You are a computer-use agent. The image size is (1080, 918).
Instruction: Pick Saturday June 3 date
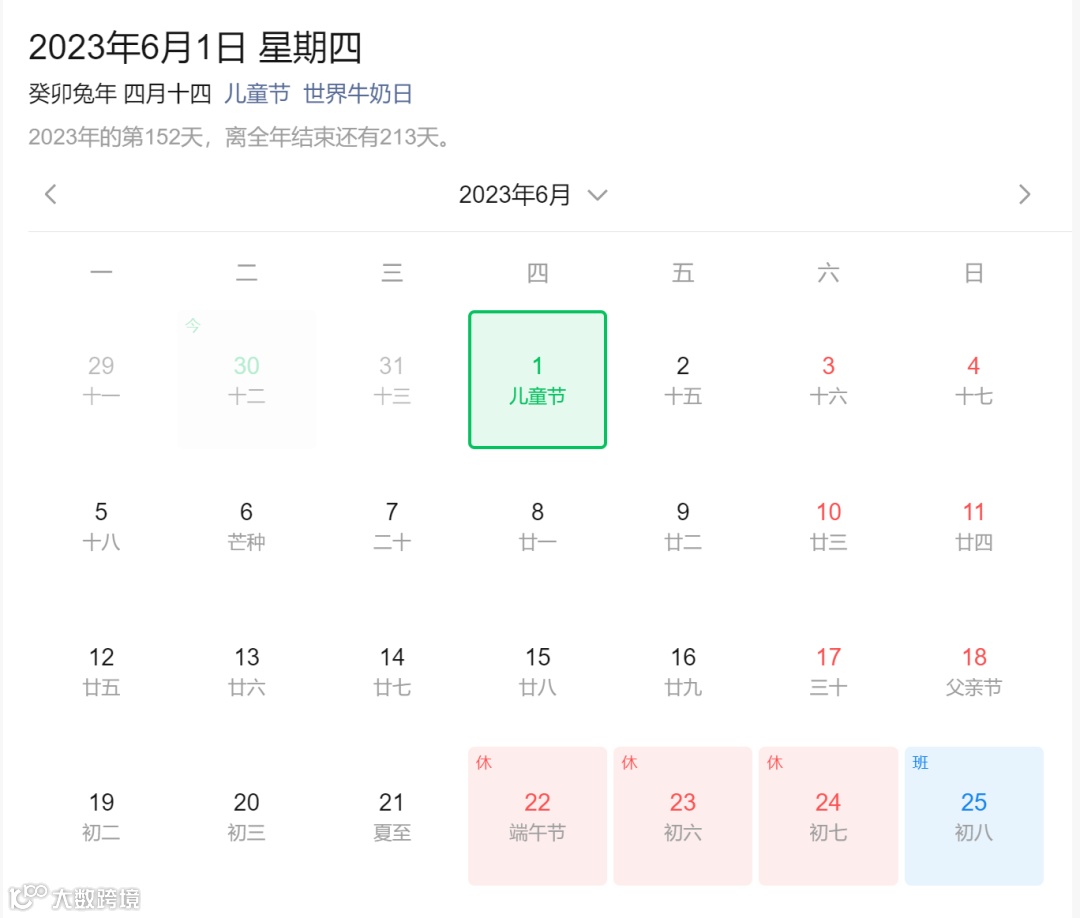click(828, 379)
